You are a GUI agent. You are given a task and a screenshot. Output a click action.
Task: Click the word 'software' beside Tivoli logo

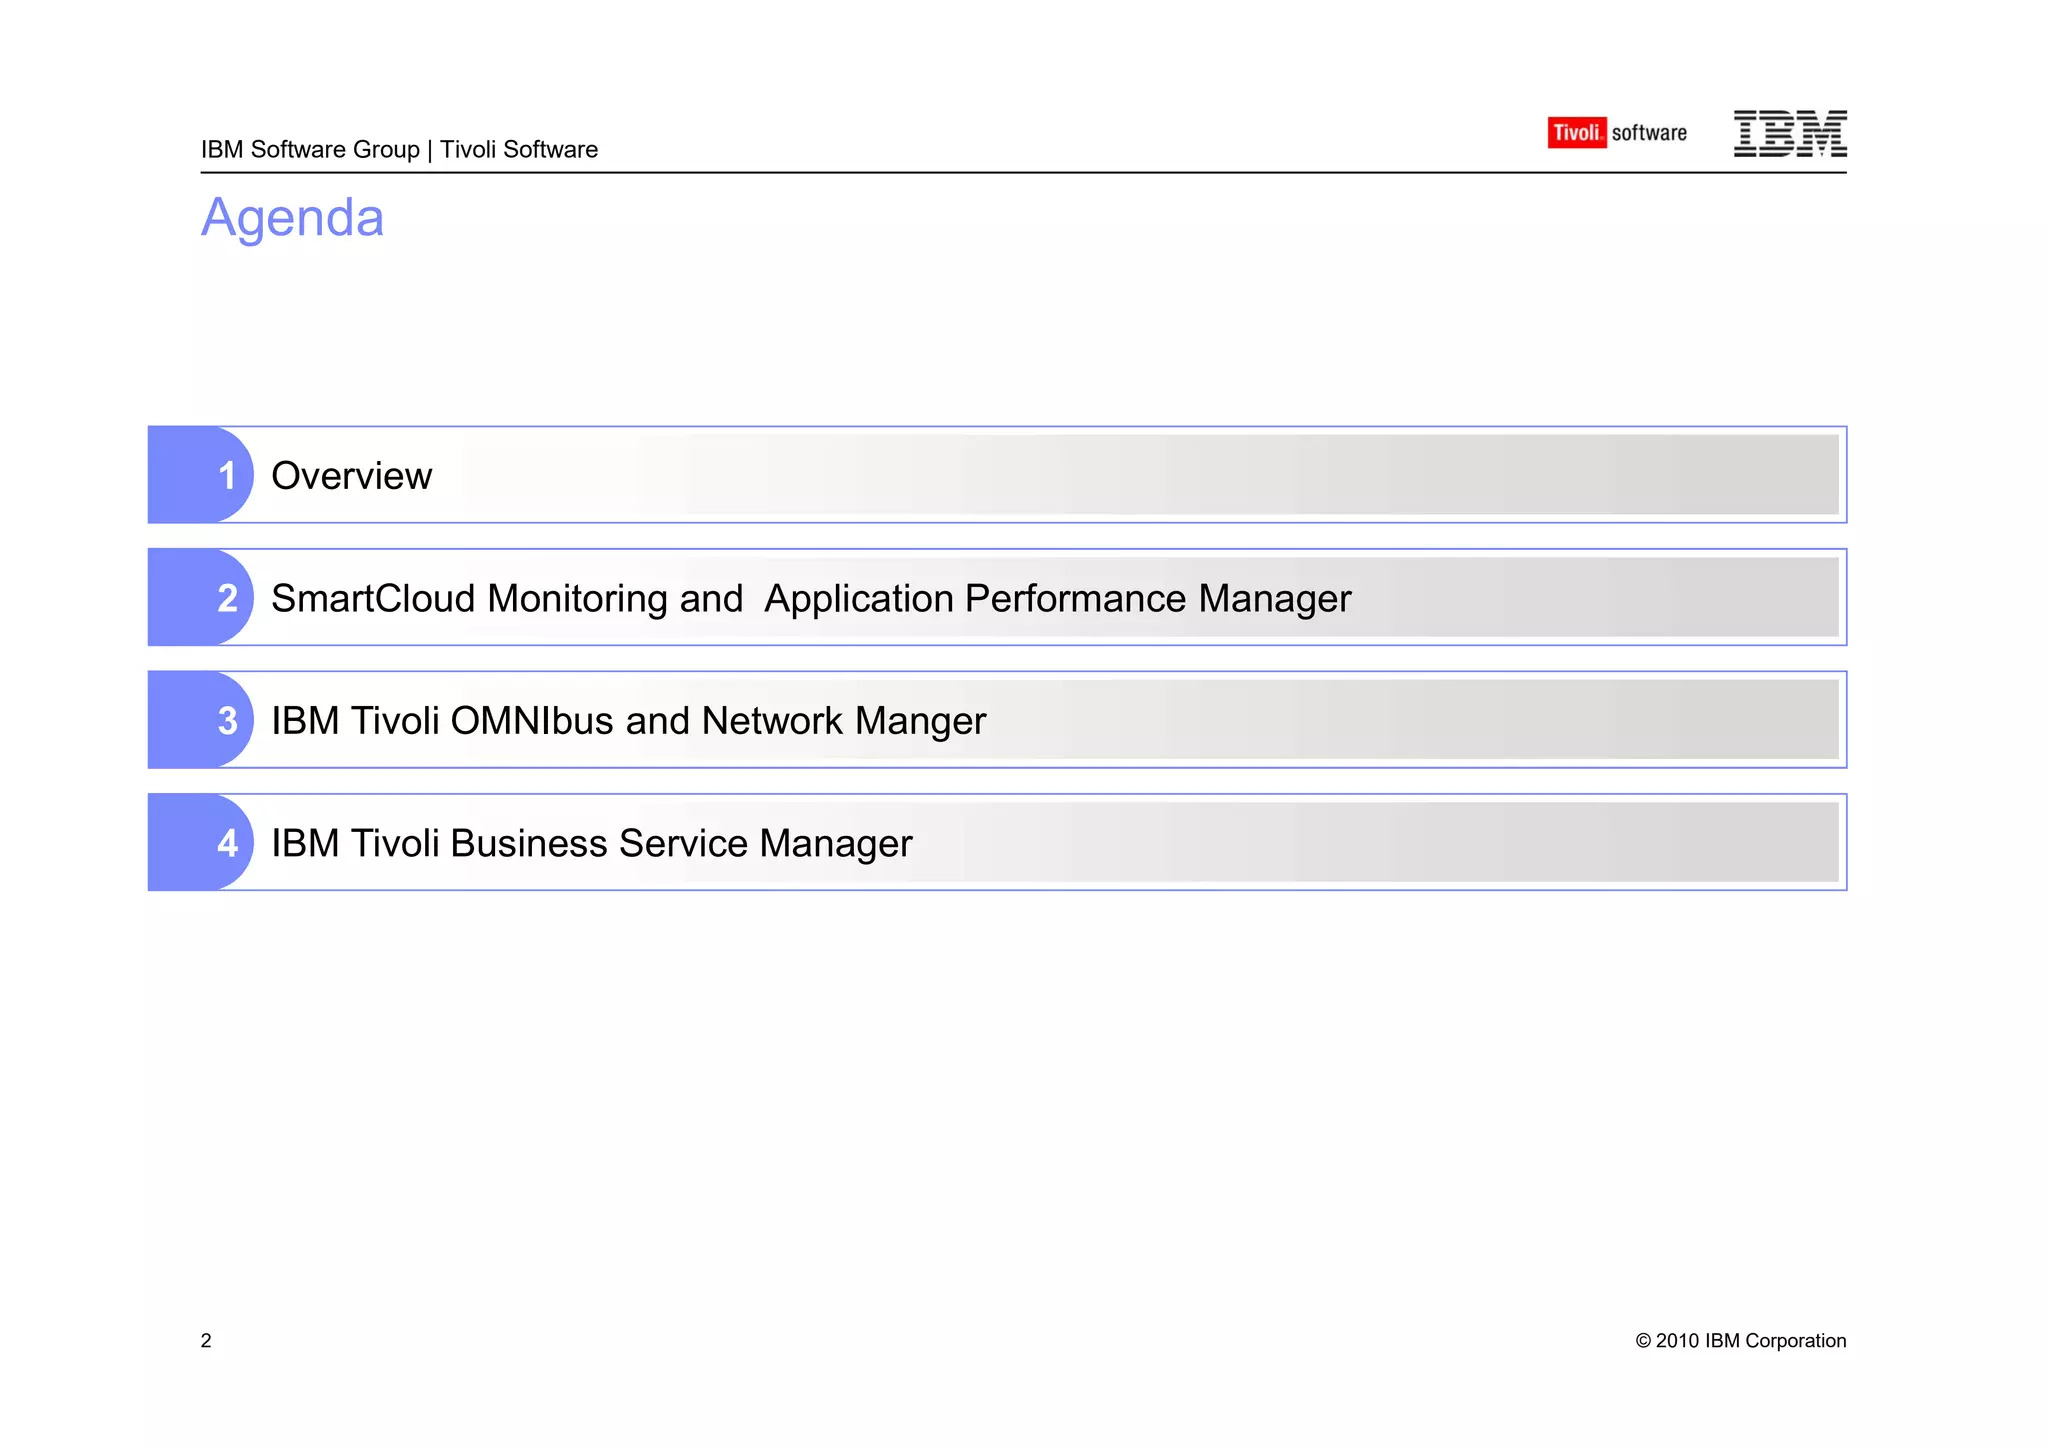(x=1649, y=133)
